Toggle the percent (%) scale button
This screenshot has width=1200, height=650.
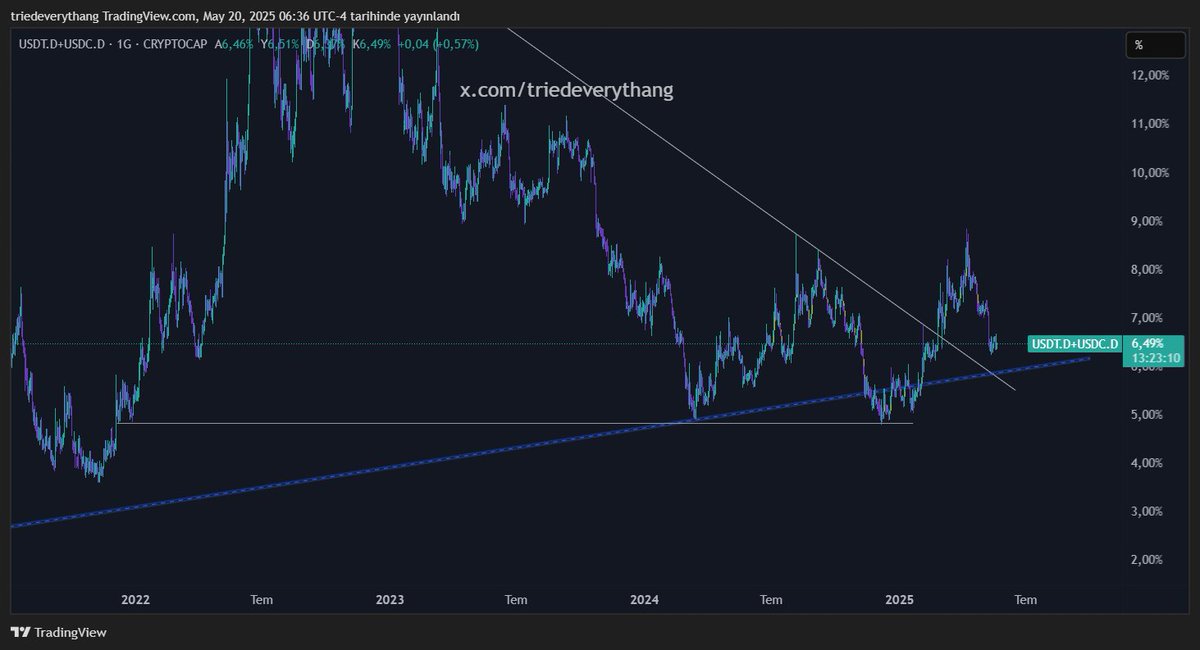pos(1154,45)
